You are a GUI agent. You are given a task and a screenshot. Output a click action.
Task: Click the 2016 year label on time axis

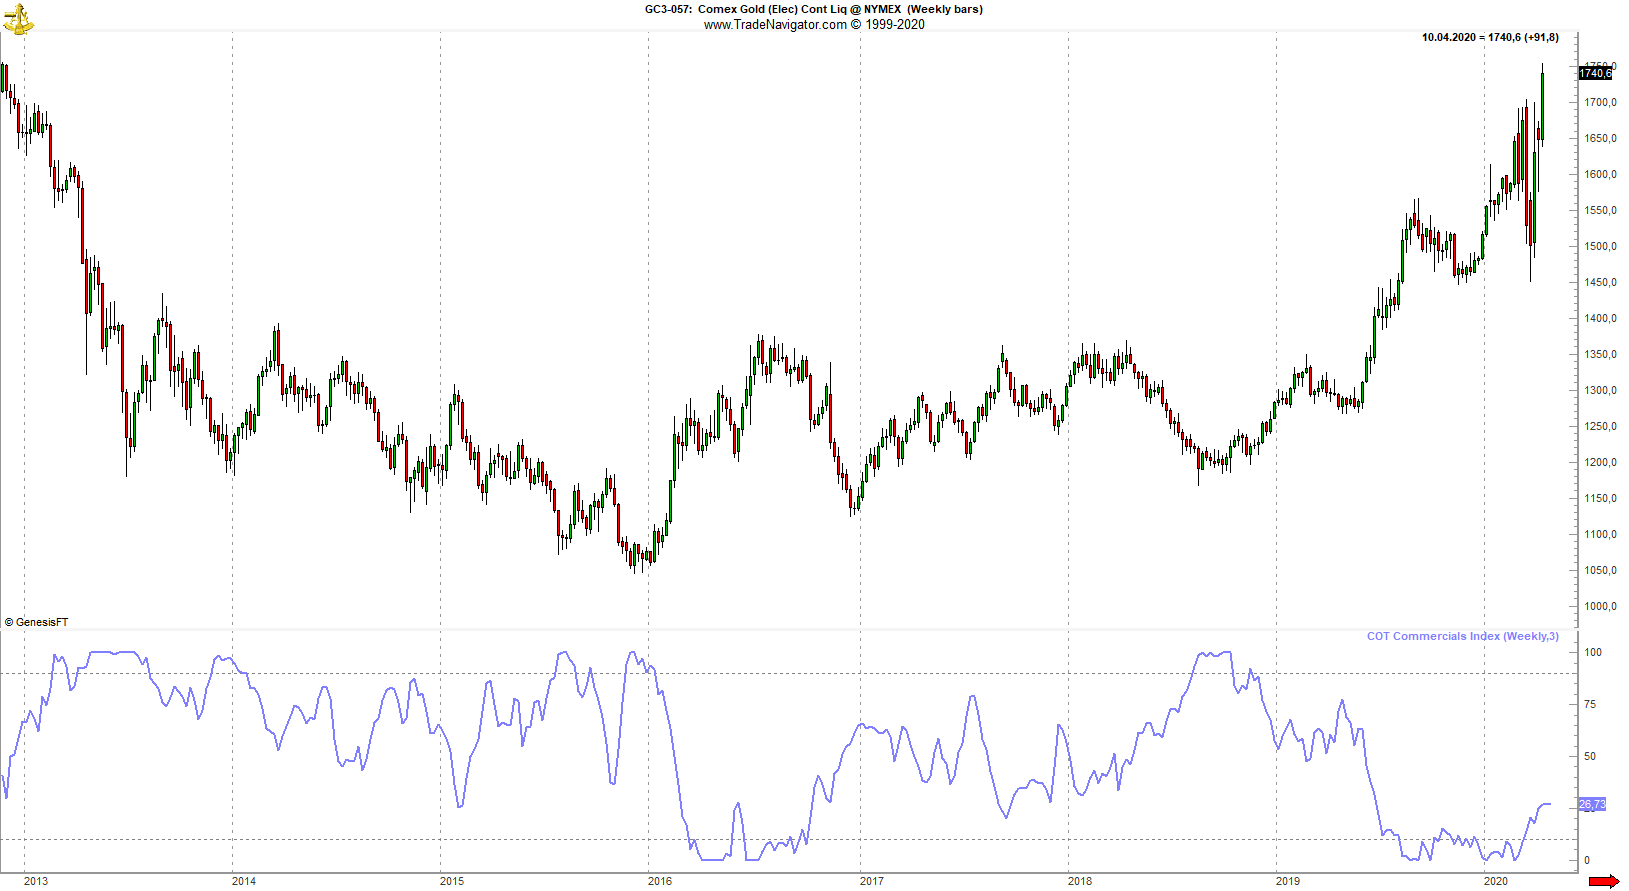[x=660, y=881]
